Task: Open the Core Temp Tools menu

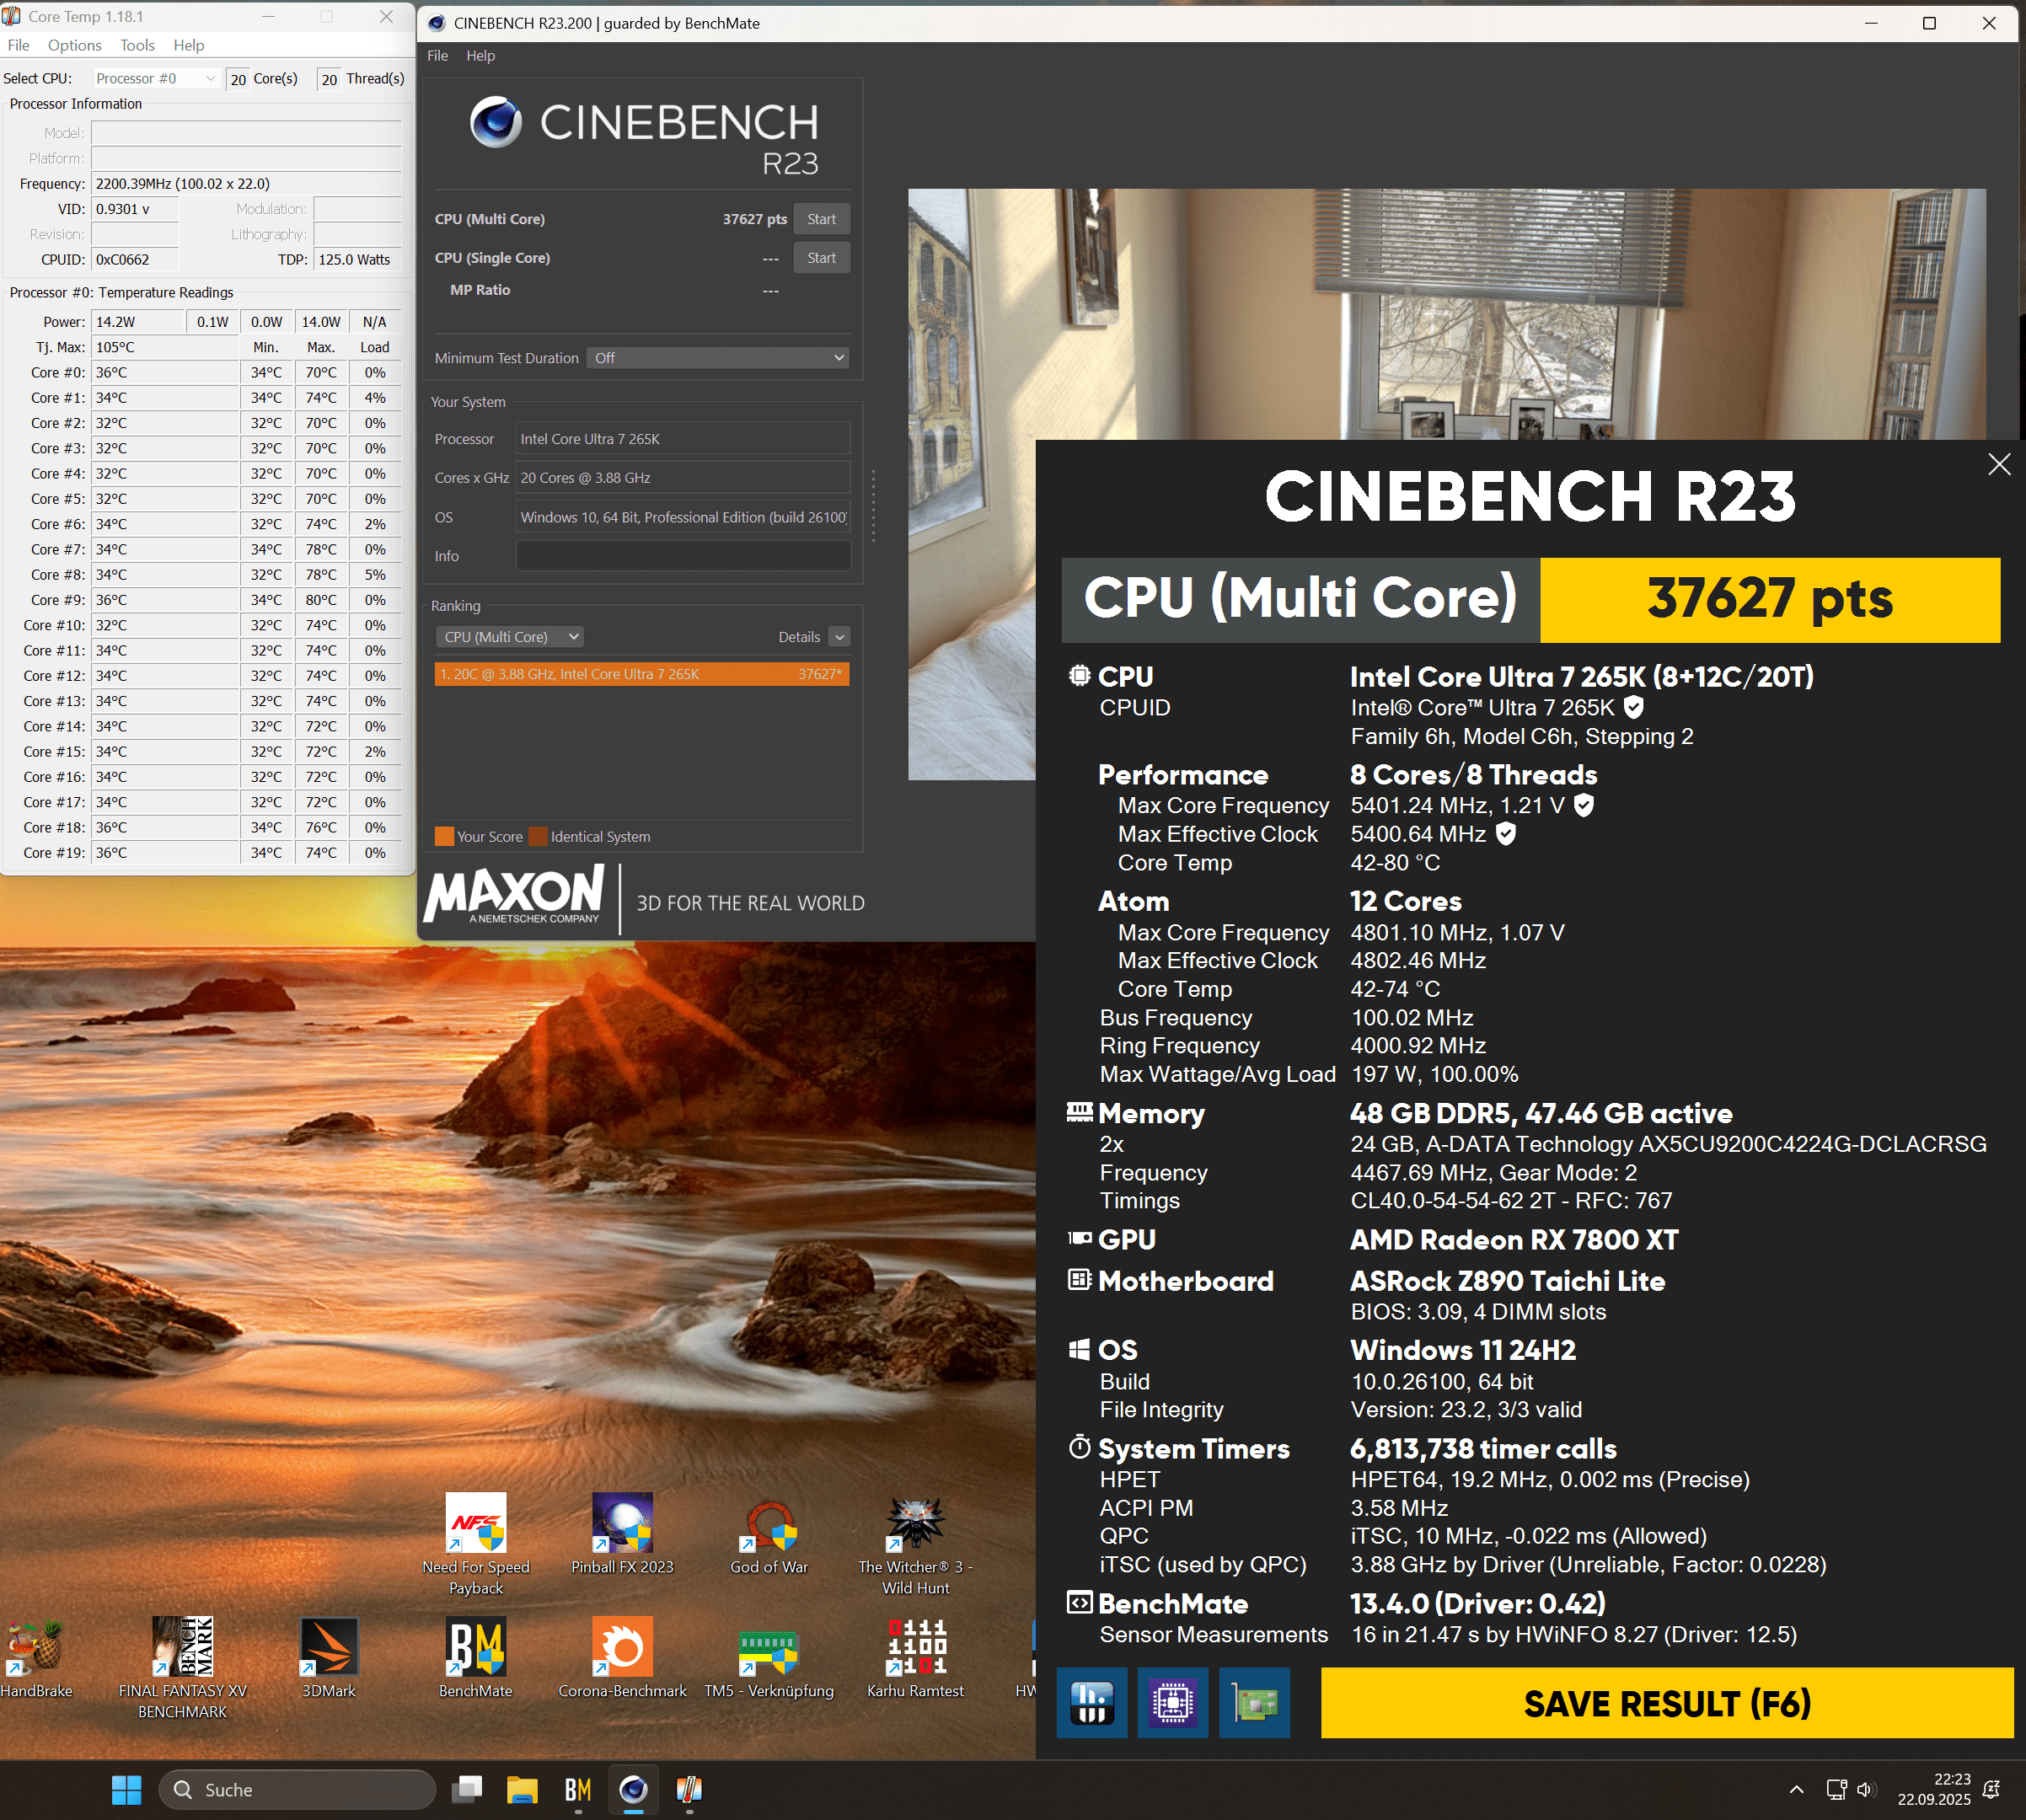Action: 137,45
